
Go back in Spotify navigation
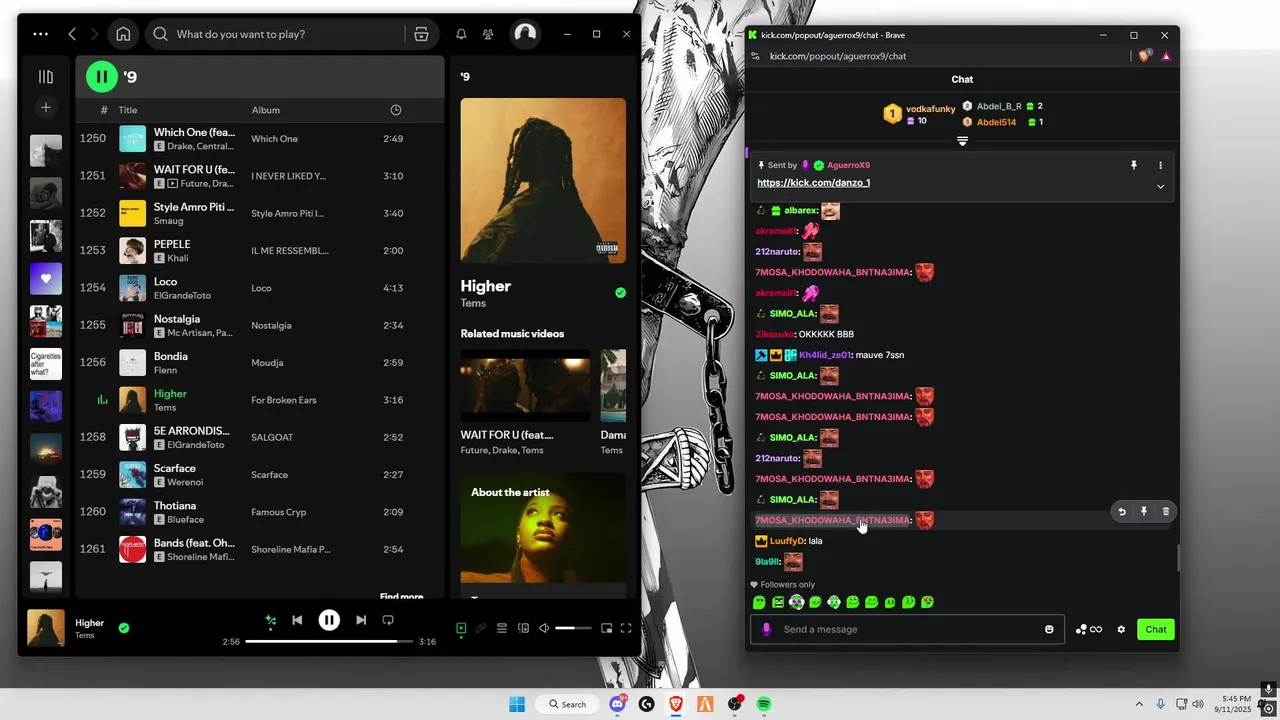pyautogui.click(x=72, y=34)
